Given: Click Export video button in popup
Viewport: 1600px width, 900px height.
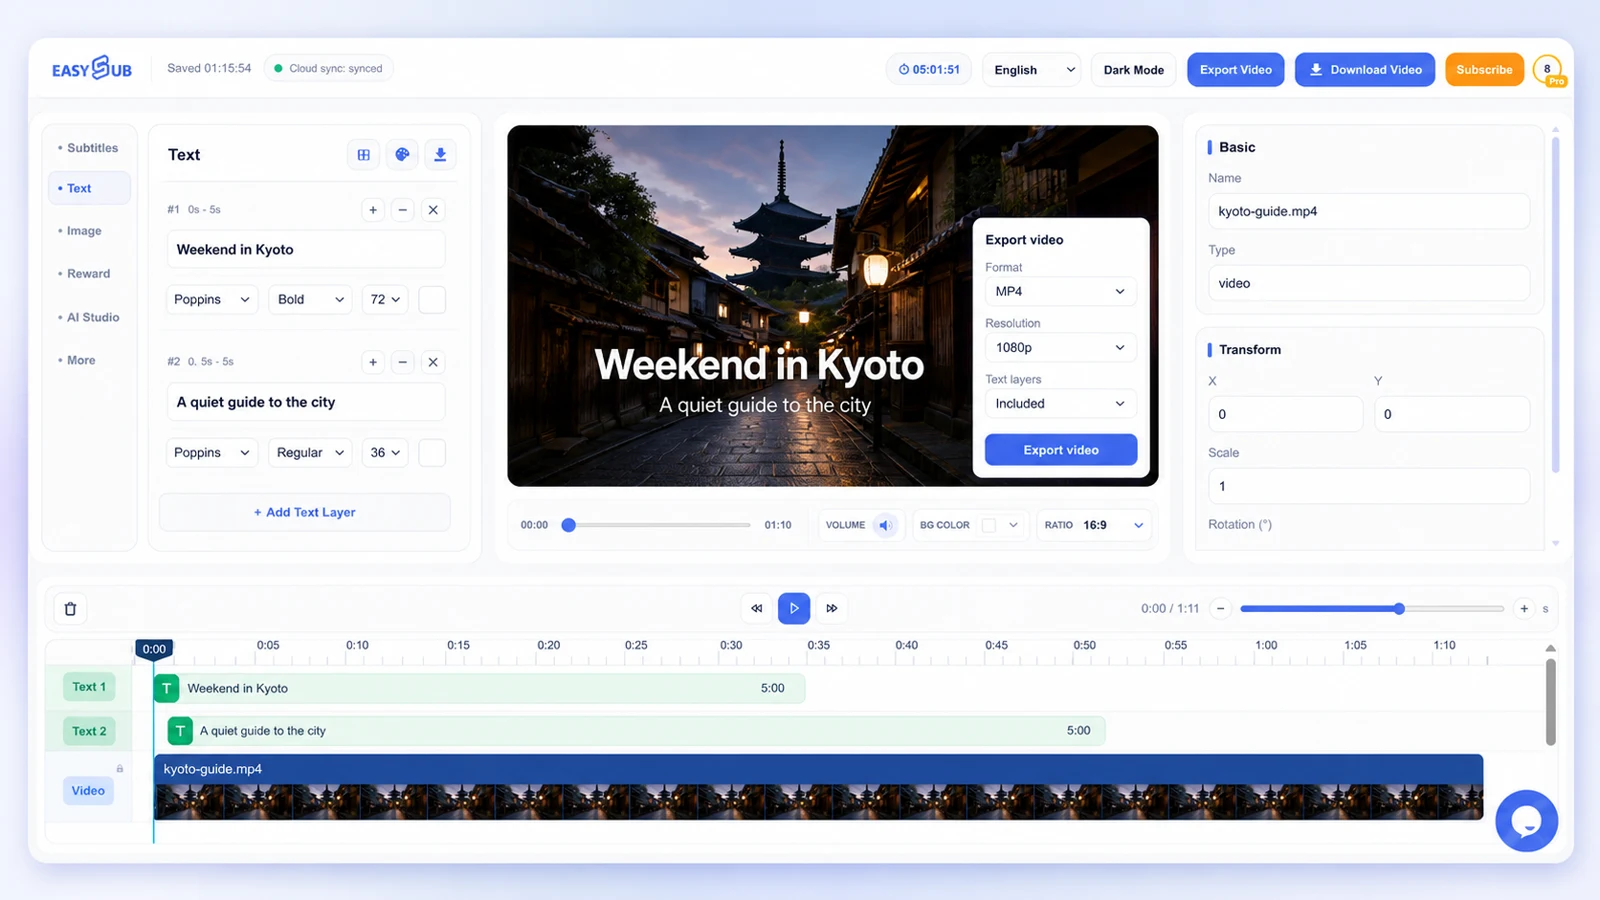Looking at the screenshot, I should 1061,450.
